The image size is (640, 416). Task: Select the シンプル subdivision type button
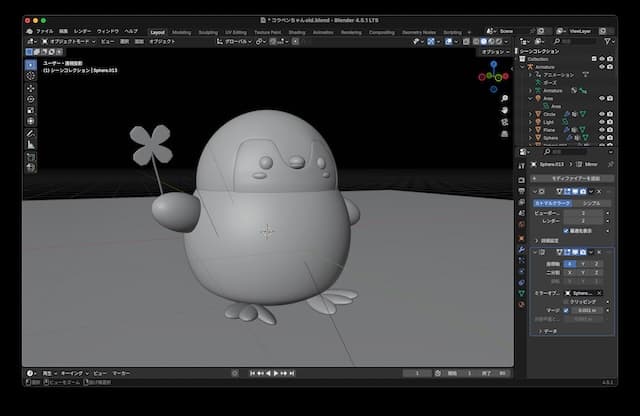coord(591,203)
